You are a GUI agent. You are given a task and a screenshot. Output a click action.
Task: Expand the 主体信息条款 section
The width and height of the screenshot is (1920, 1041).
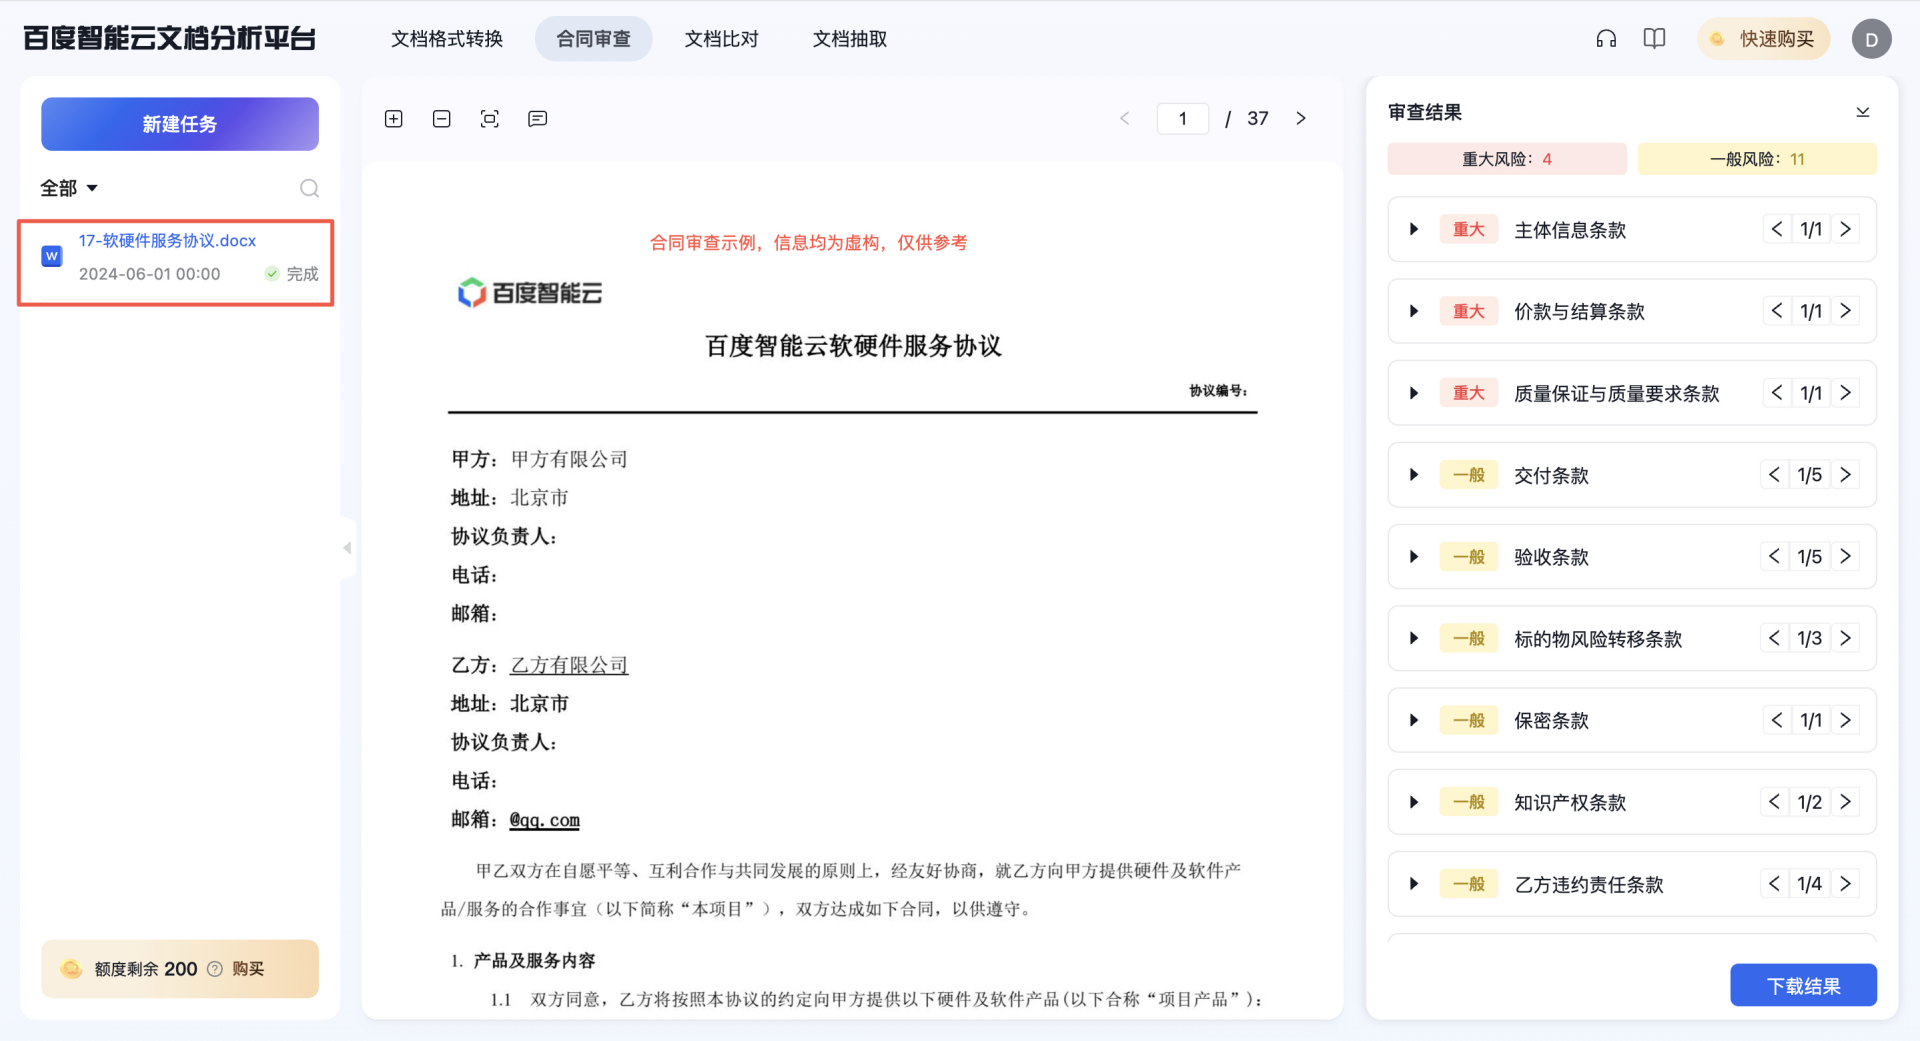pyautogui.click(x=1414, y=229)
